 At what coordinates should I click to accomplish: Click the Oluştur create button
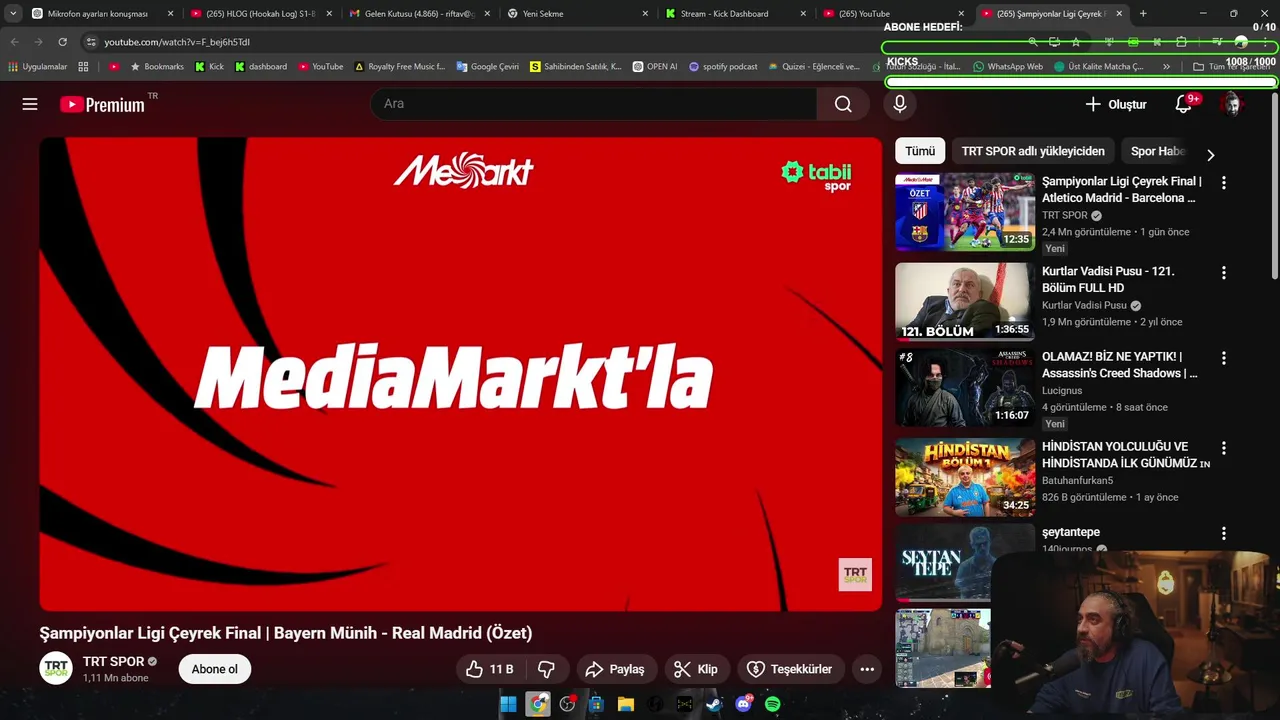(1116, 104)
